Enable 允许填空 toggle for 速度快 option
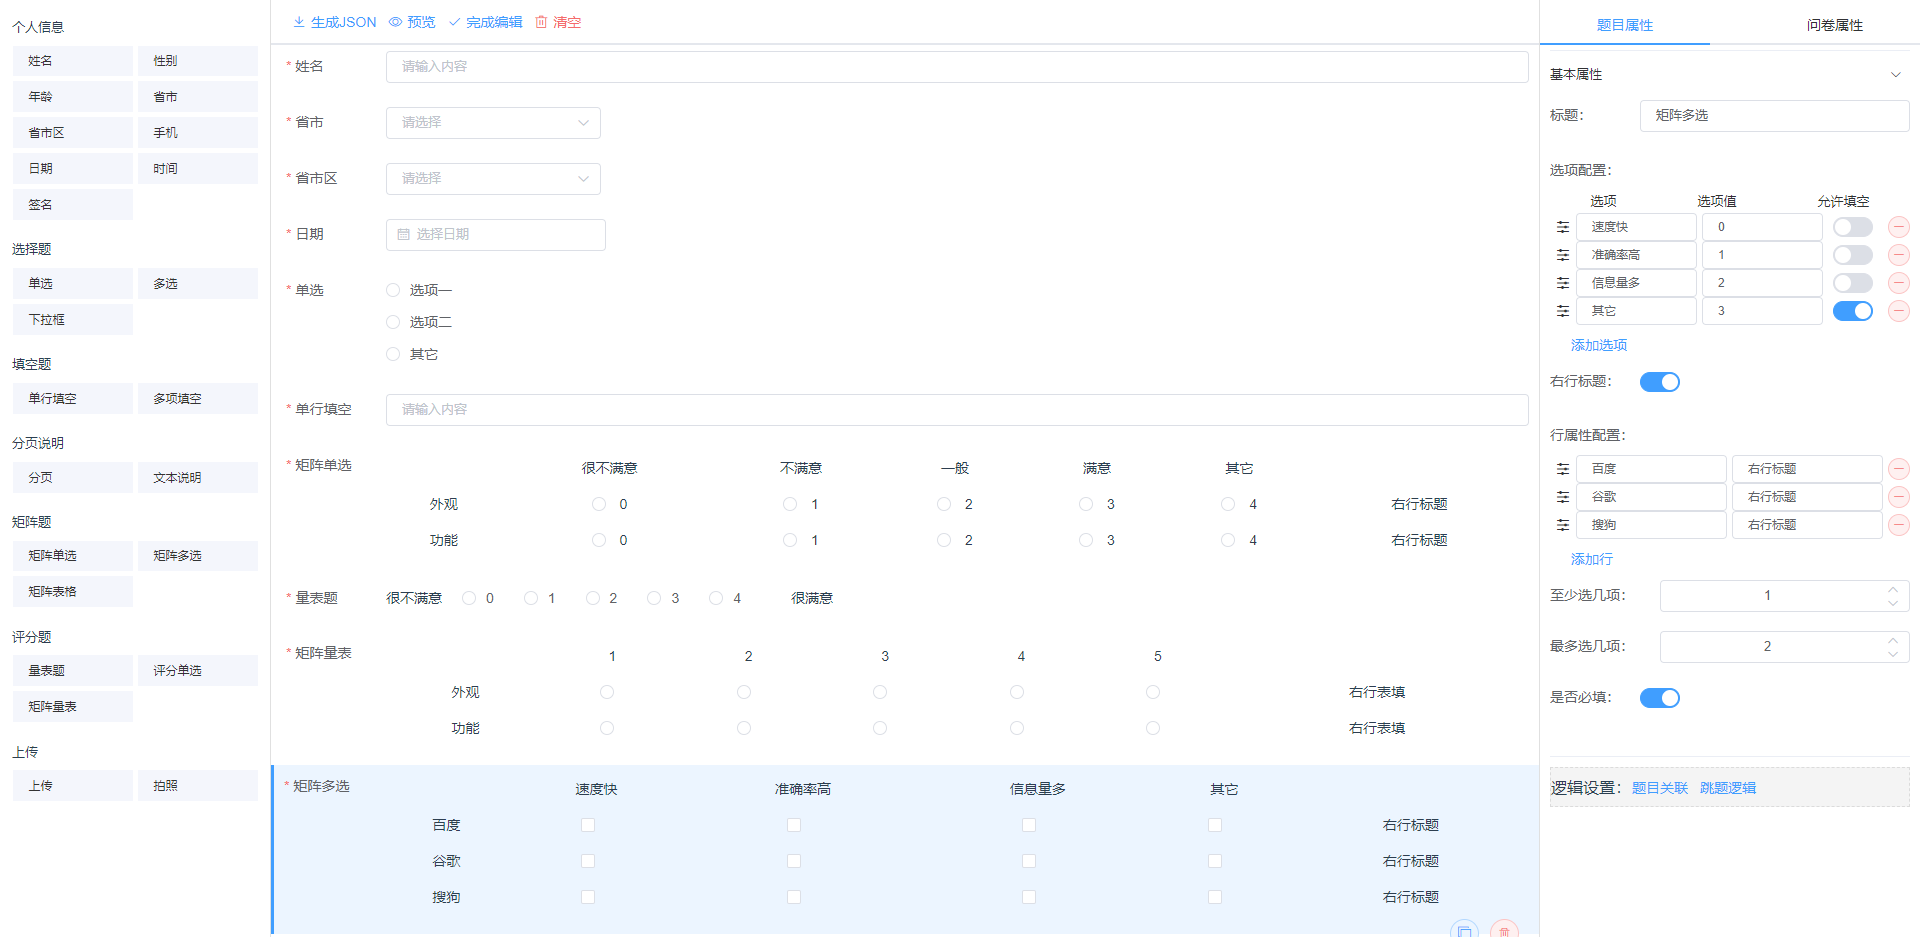This screenshot has width=1920, height=937. (1852, 227)
